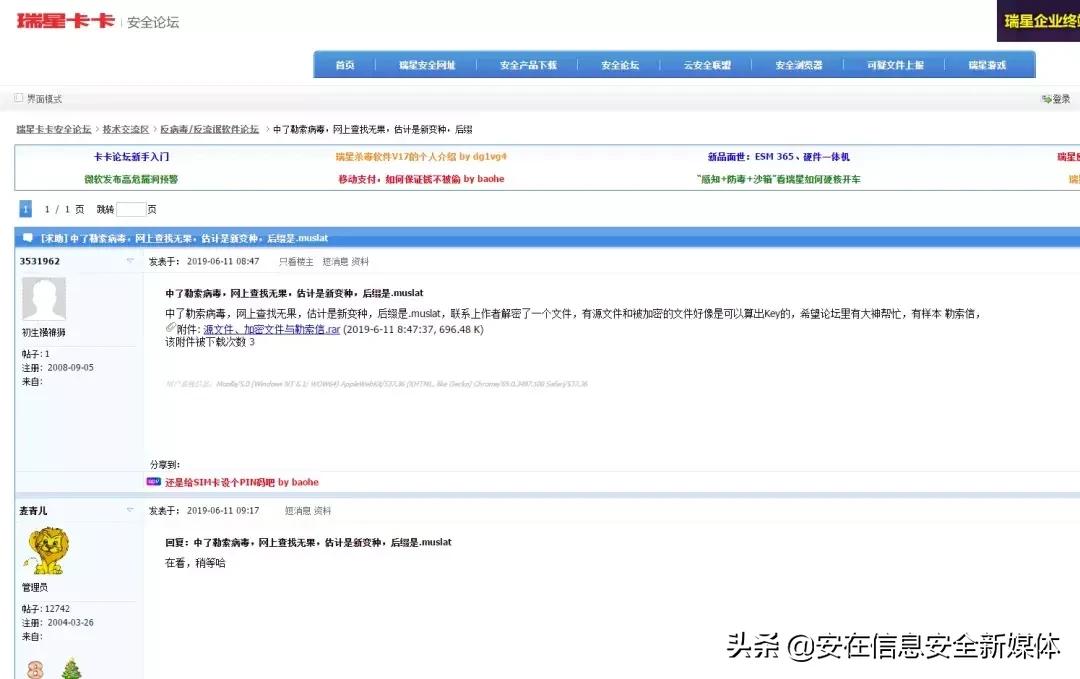Click the speech-bubble icon on the thread title bar

tap(27, 238)
